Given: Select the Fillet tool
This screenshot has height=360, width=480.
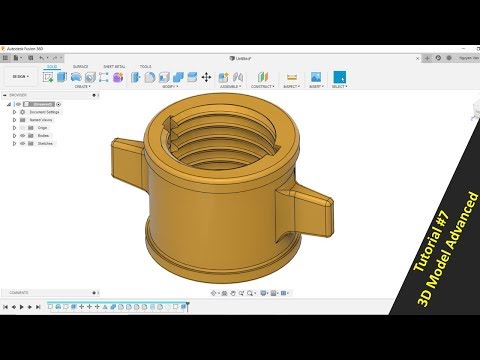Looking at the screenshot, I should 150,77.
